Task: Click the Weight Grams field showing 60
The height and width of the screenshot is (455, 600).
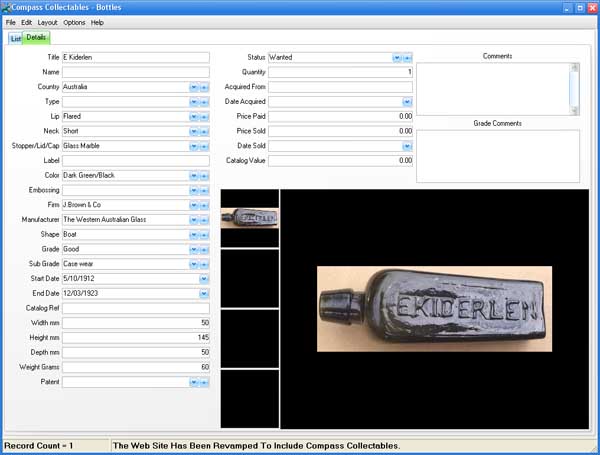Action: (136, 367)
